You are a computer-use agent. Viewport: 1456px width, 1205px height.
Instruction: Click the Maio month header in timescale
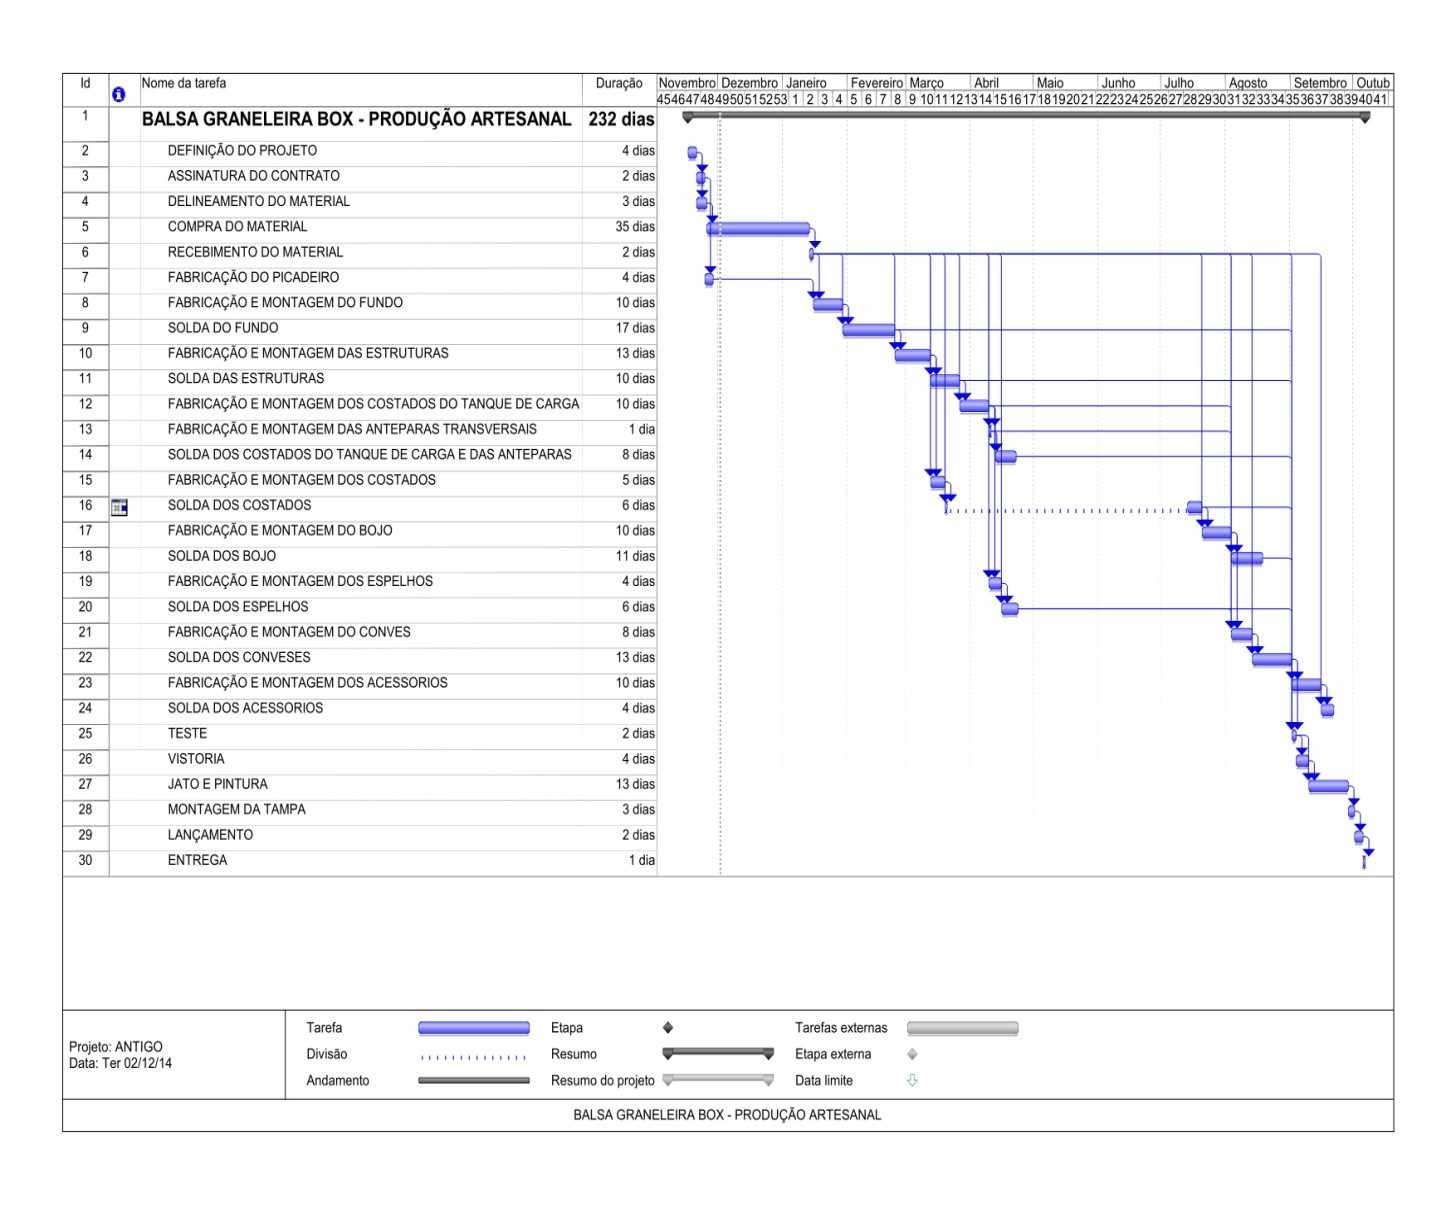coord(1050,83)
